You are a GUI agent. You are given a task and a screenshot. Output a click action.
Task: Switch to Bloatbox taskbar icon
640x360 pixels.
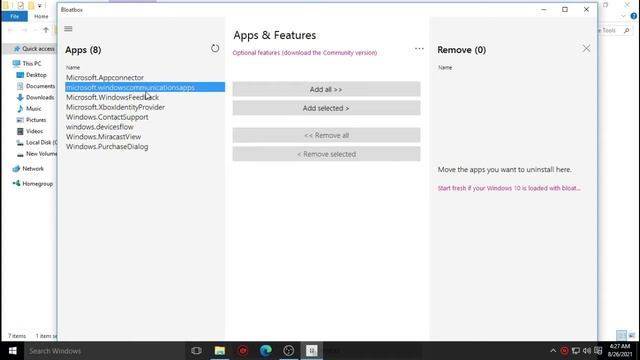pos(311,351)
